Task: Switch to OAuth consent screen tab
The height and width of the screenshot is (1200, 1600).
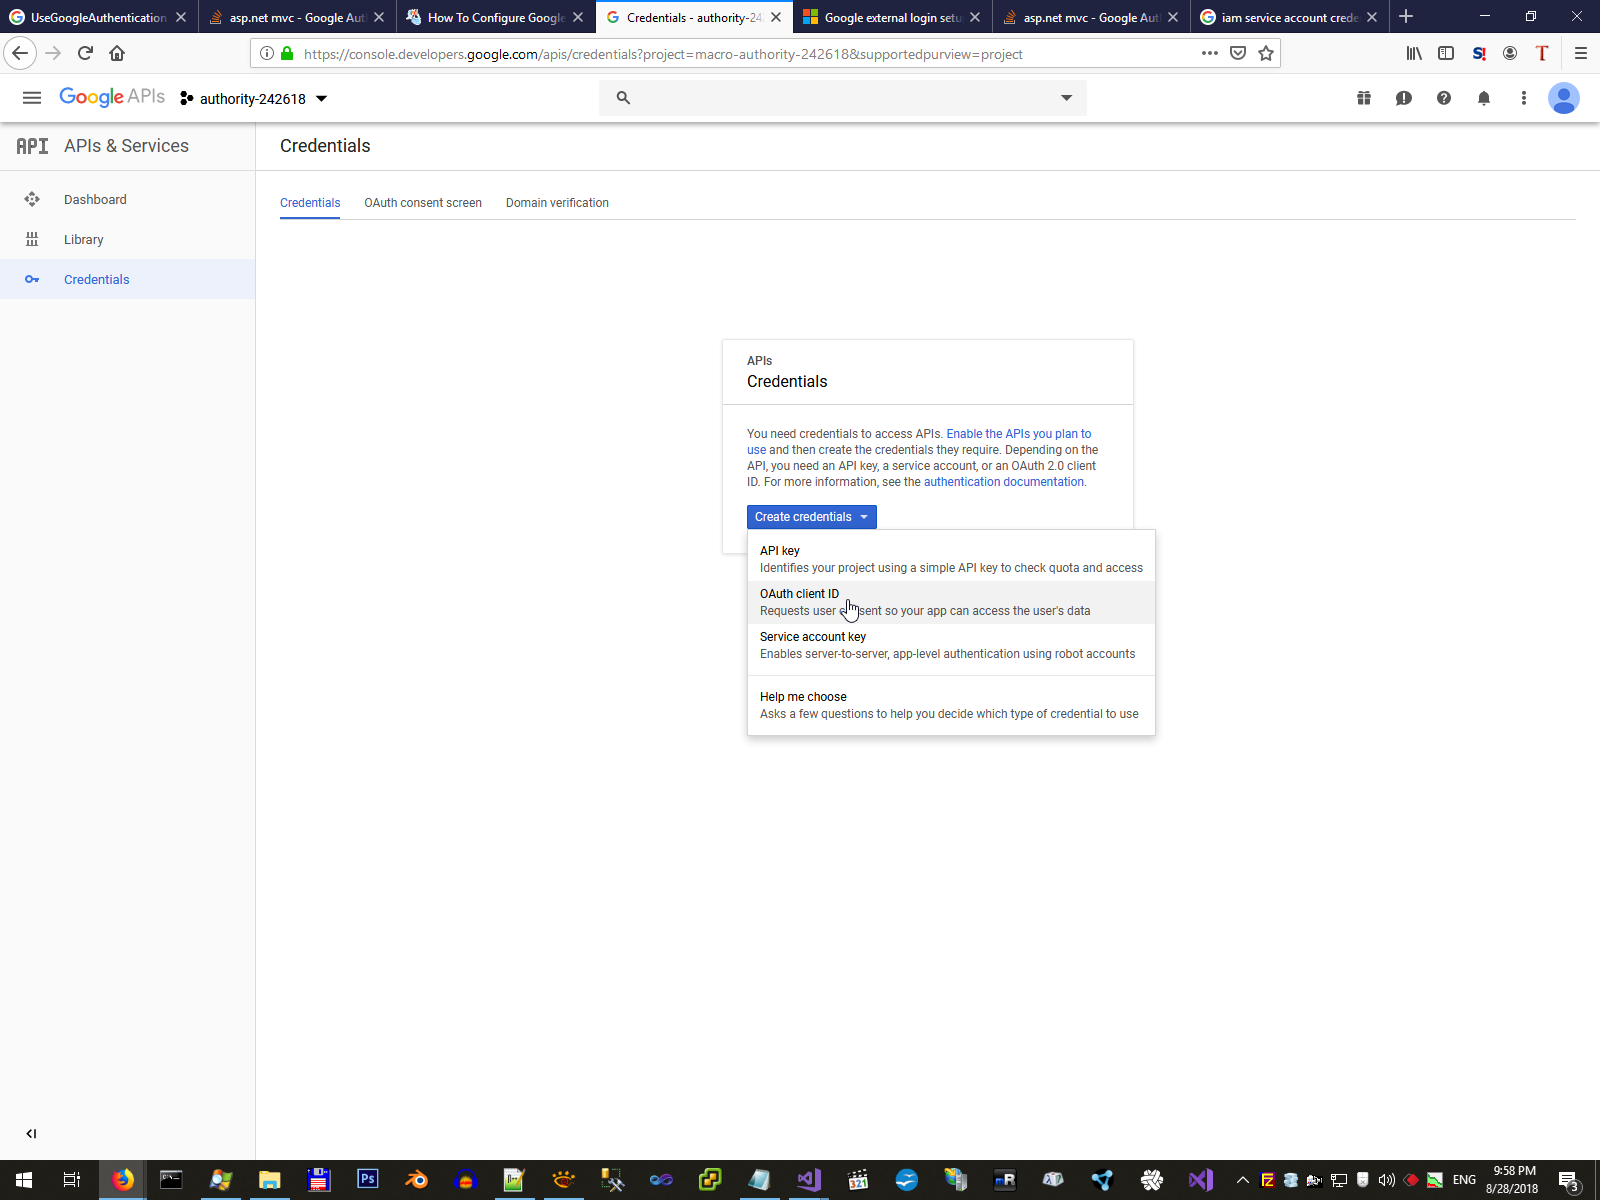Action: point(423,203)
